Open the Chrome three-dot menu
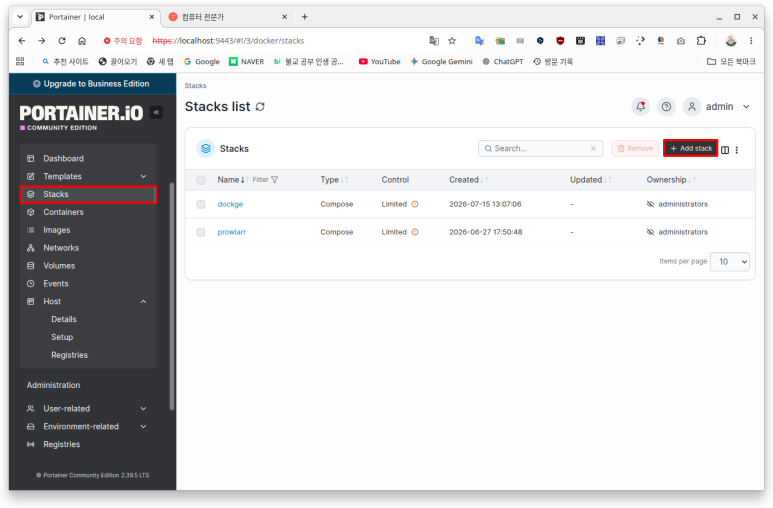Viewport: 773px width, 508px height. (x=751, y=41)
